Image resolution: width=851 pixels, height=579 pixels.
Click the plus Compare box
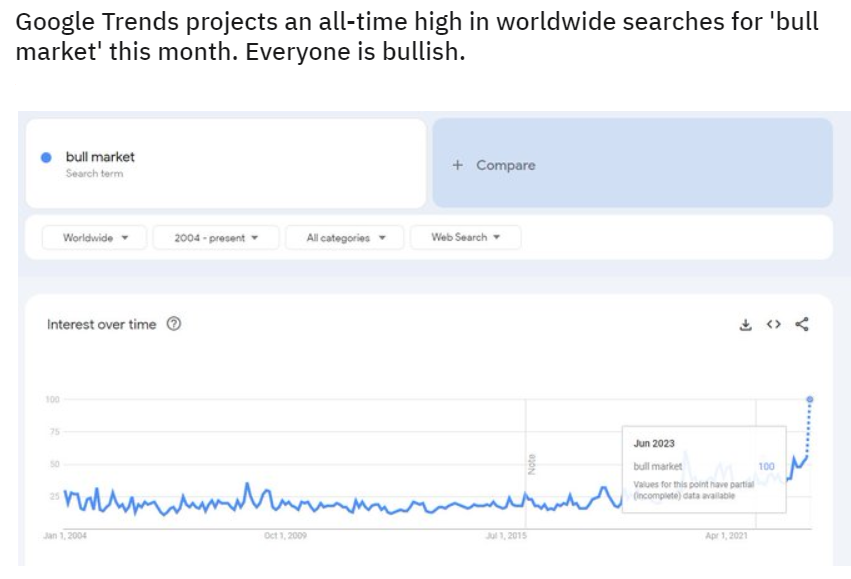pos(632,164)
